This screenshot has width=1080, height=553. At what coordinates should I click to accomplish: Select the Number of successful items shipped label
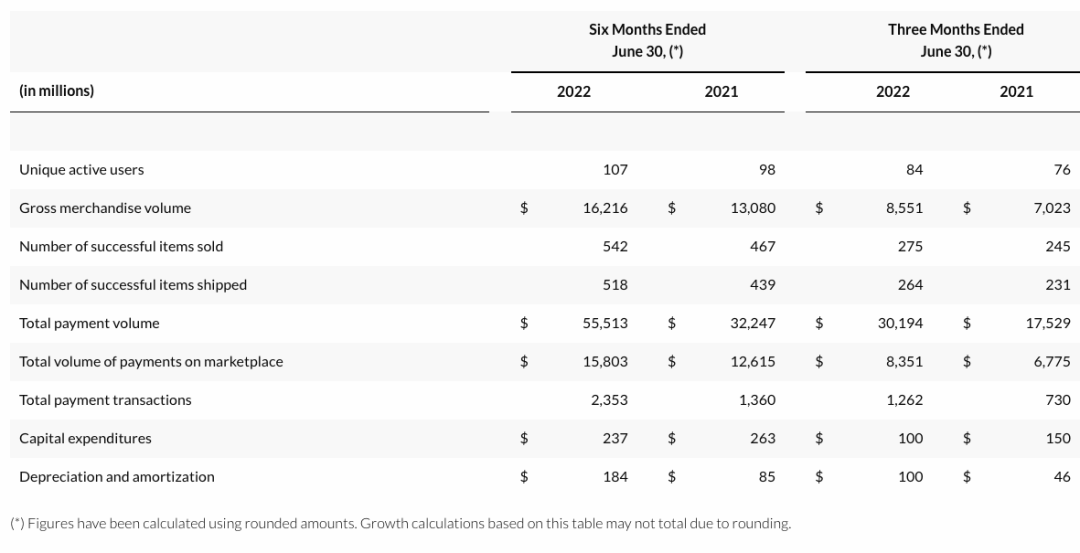(x=133, y=285)
